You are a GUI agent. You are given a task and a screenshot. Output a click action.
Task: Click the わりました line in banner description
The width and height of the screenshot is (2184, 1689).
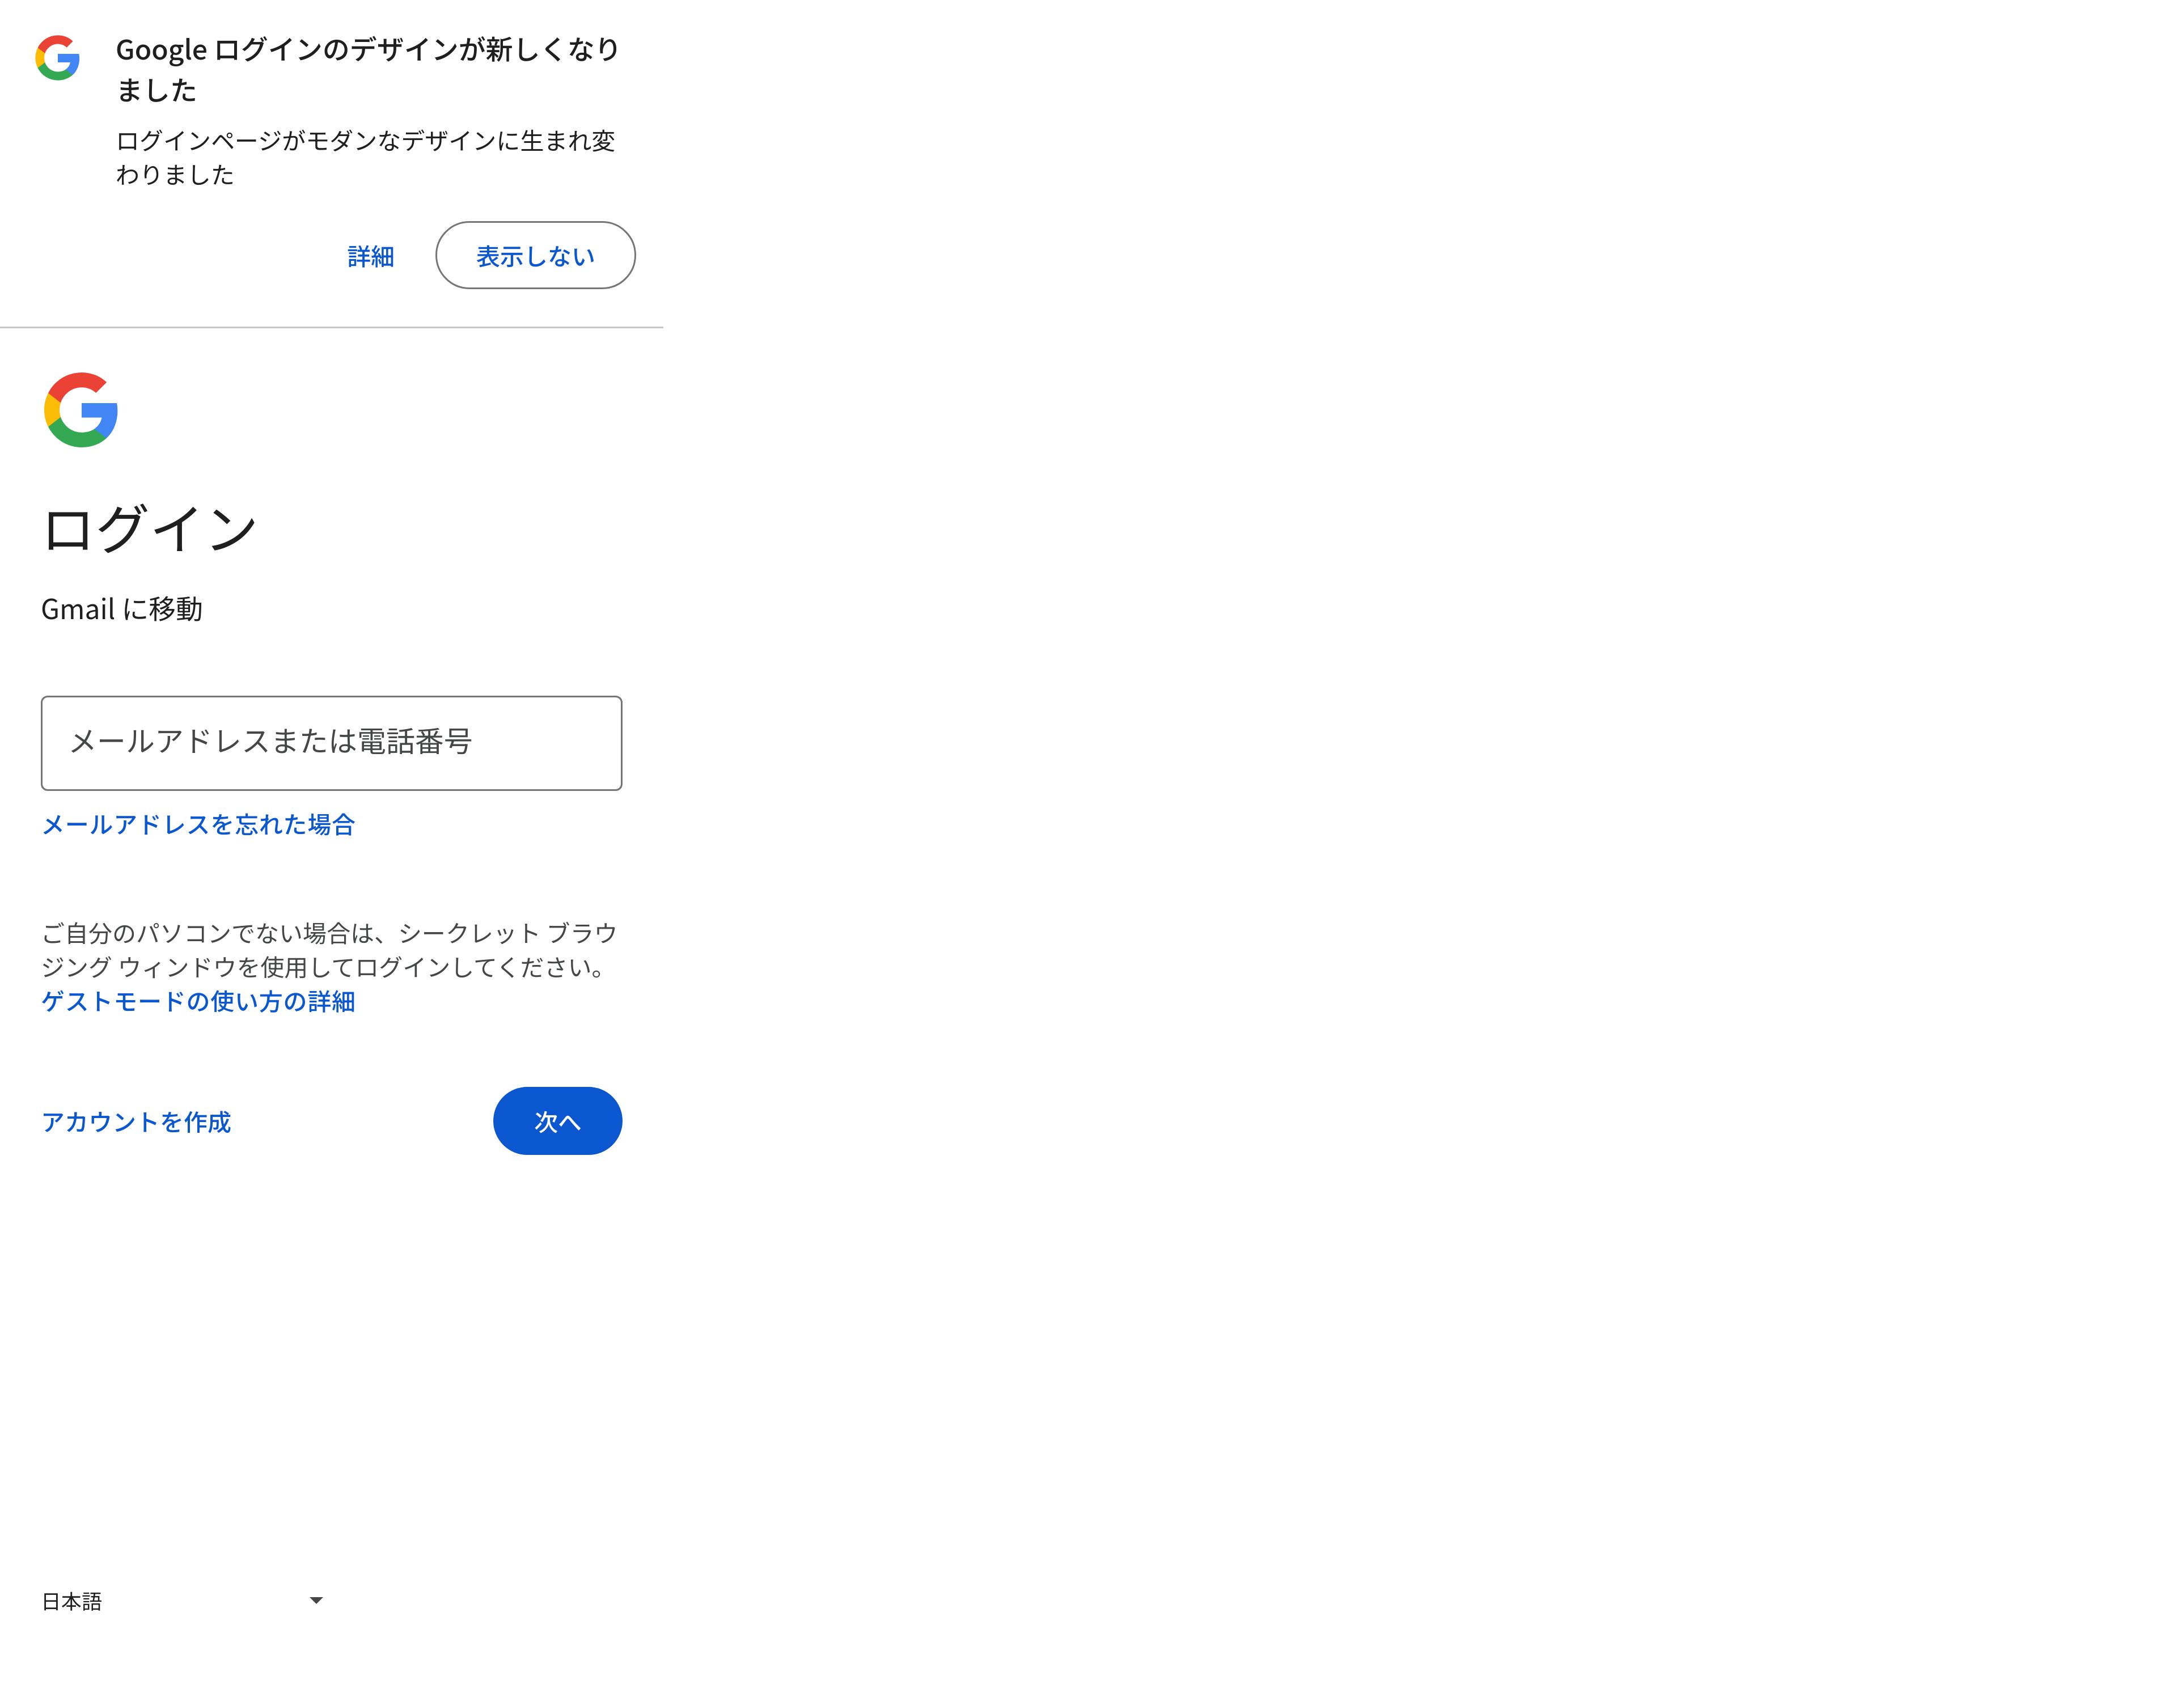pos(175,174)
